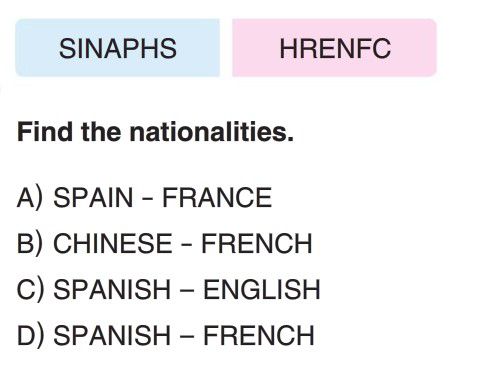Screen dimensions: 504x374
Task: Click the letter label 'D)'
Action: point(30,335)
